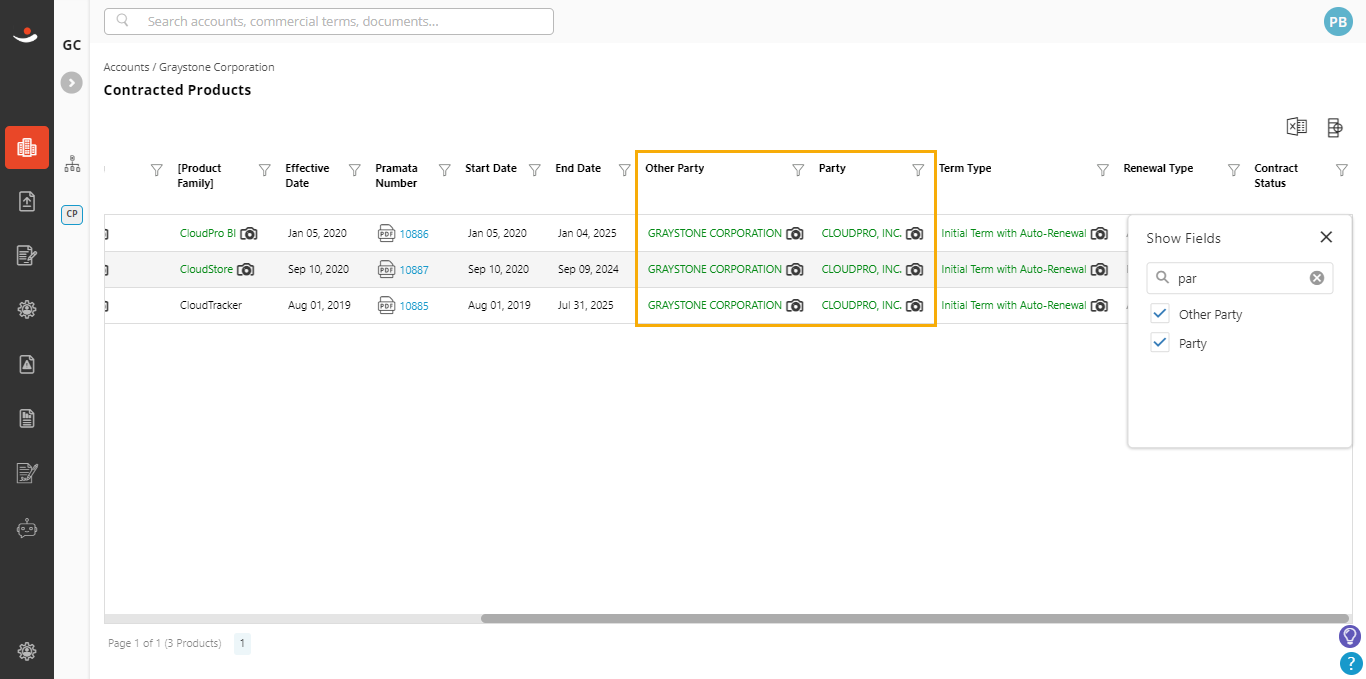Click the app logo at top left
Image resolution: width=1366 pixels, height=679 pixels.
(25, 35)
